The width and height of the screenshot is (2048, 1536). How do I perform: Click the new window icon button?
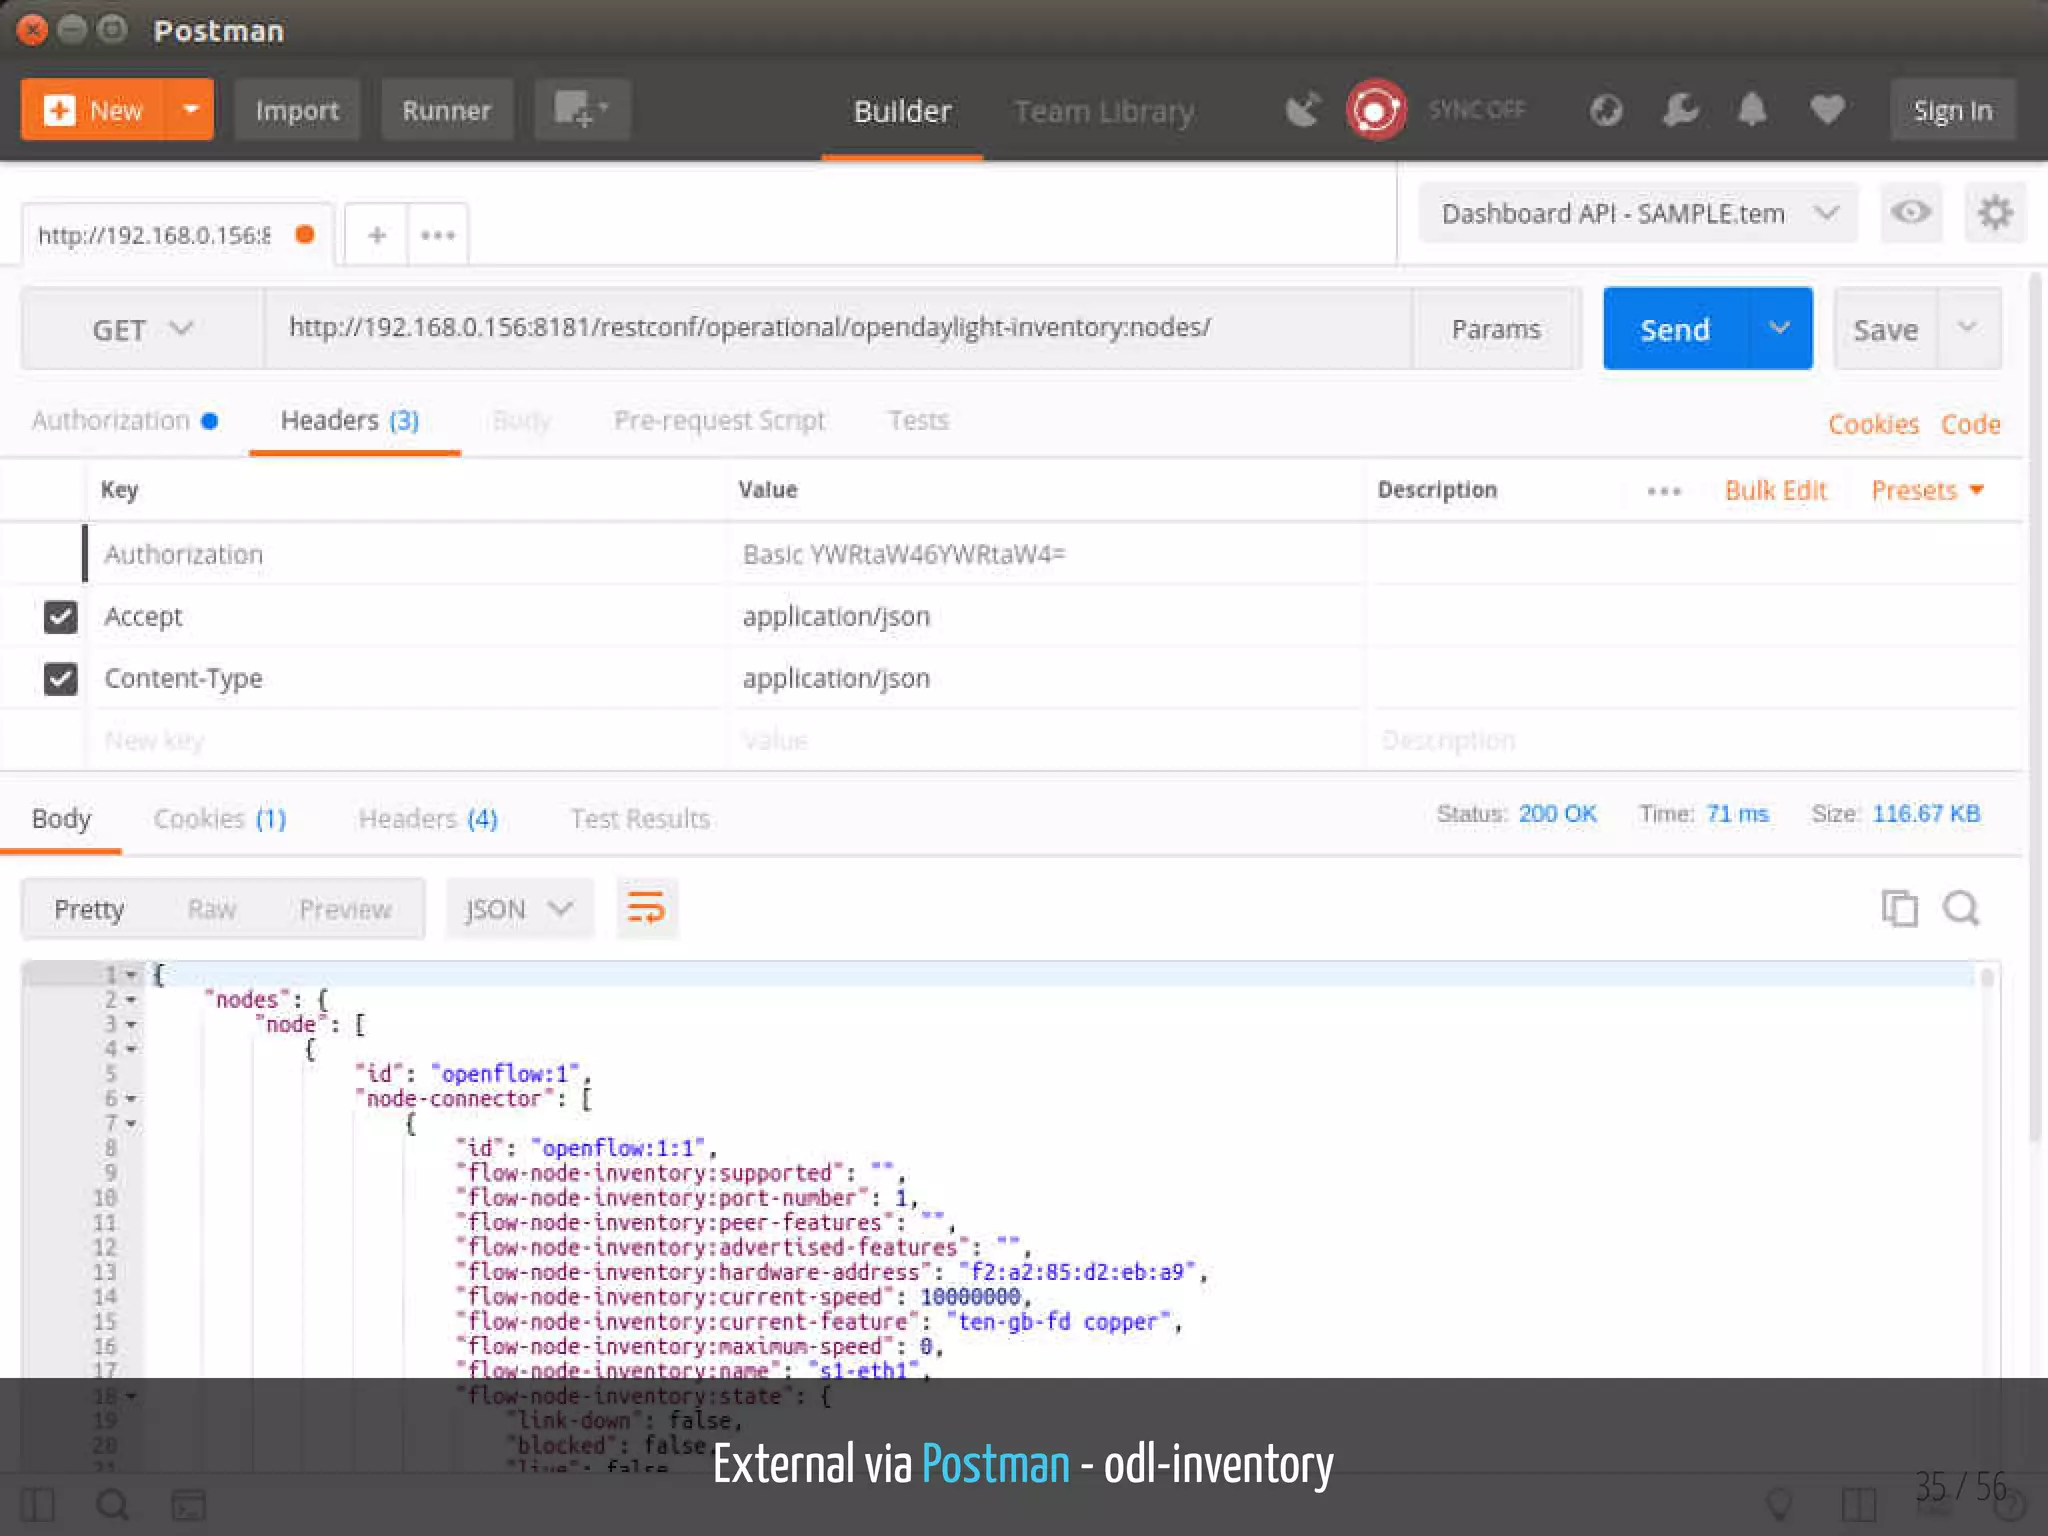click(x=581, y=110)
